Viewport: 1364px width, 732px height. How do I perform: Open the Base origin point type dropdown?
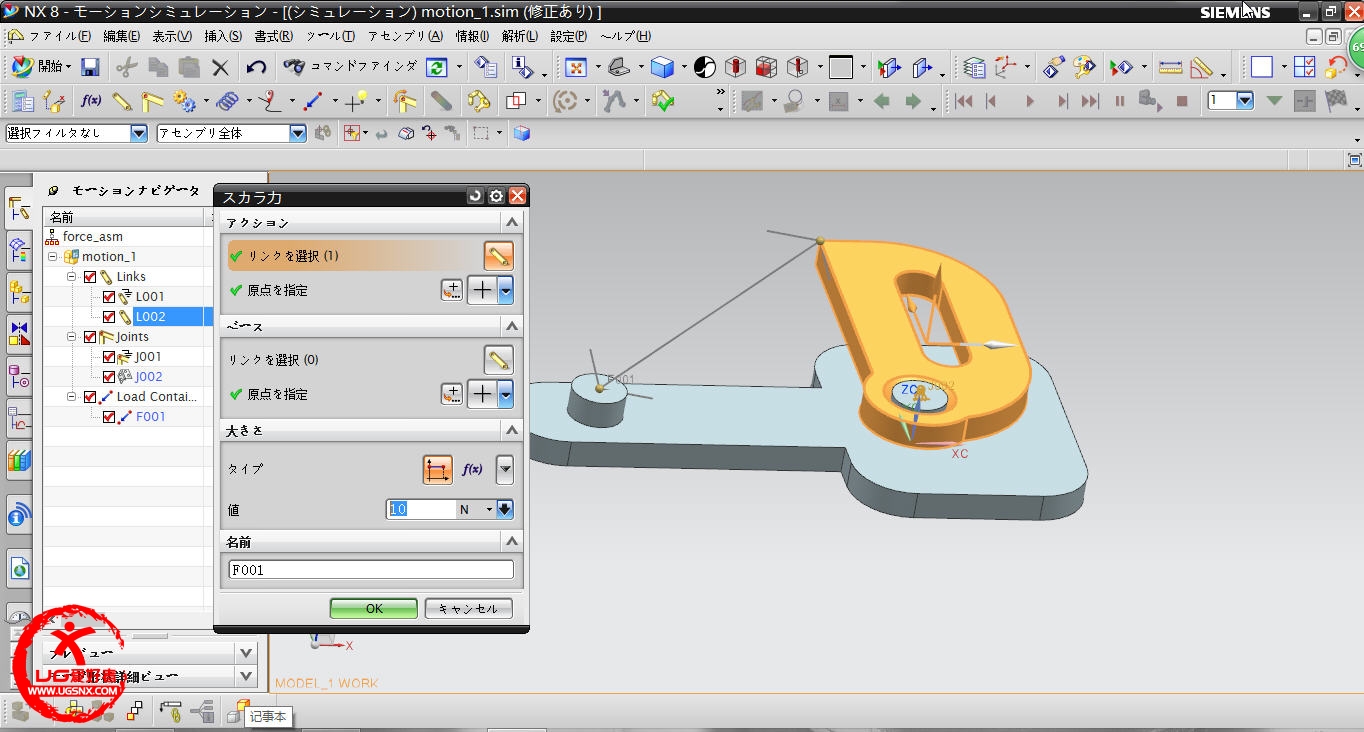pos(506,394)
